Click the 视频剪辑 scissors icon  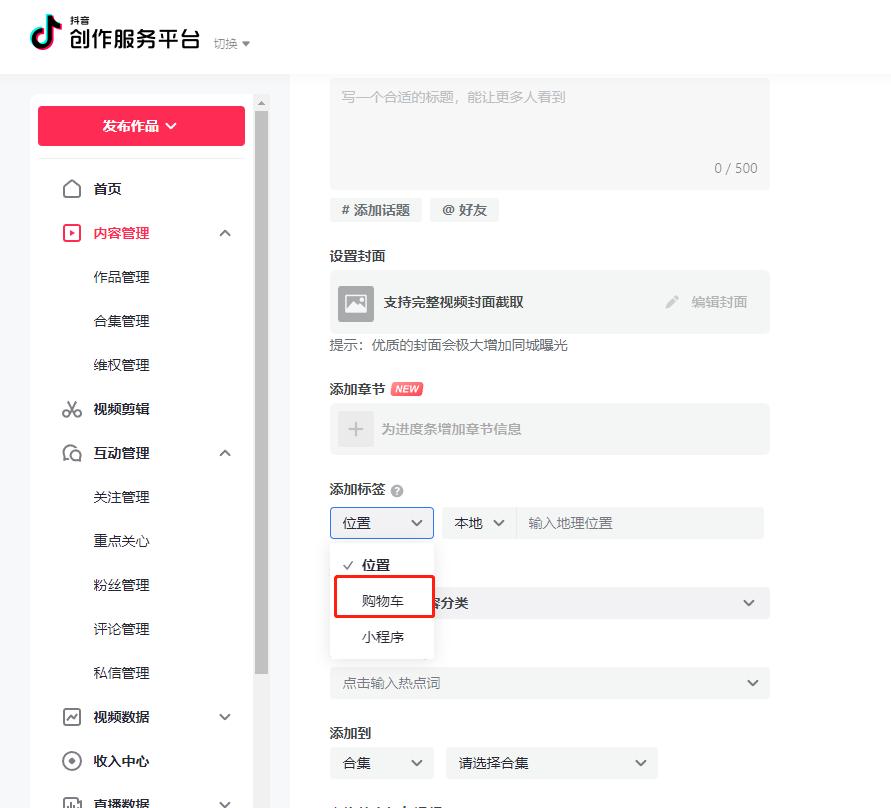click(x=71, y=409)
